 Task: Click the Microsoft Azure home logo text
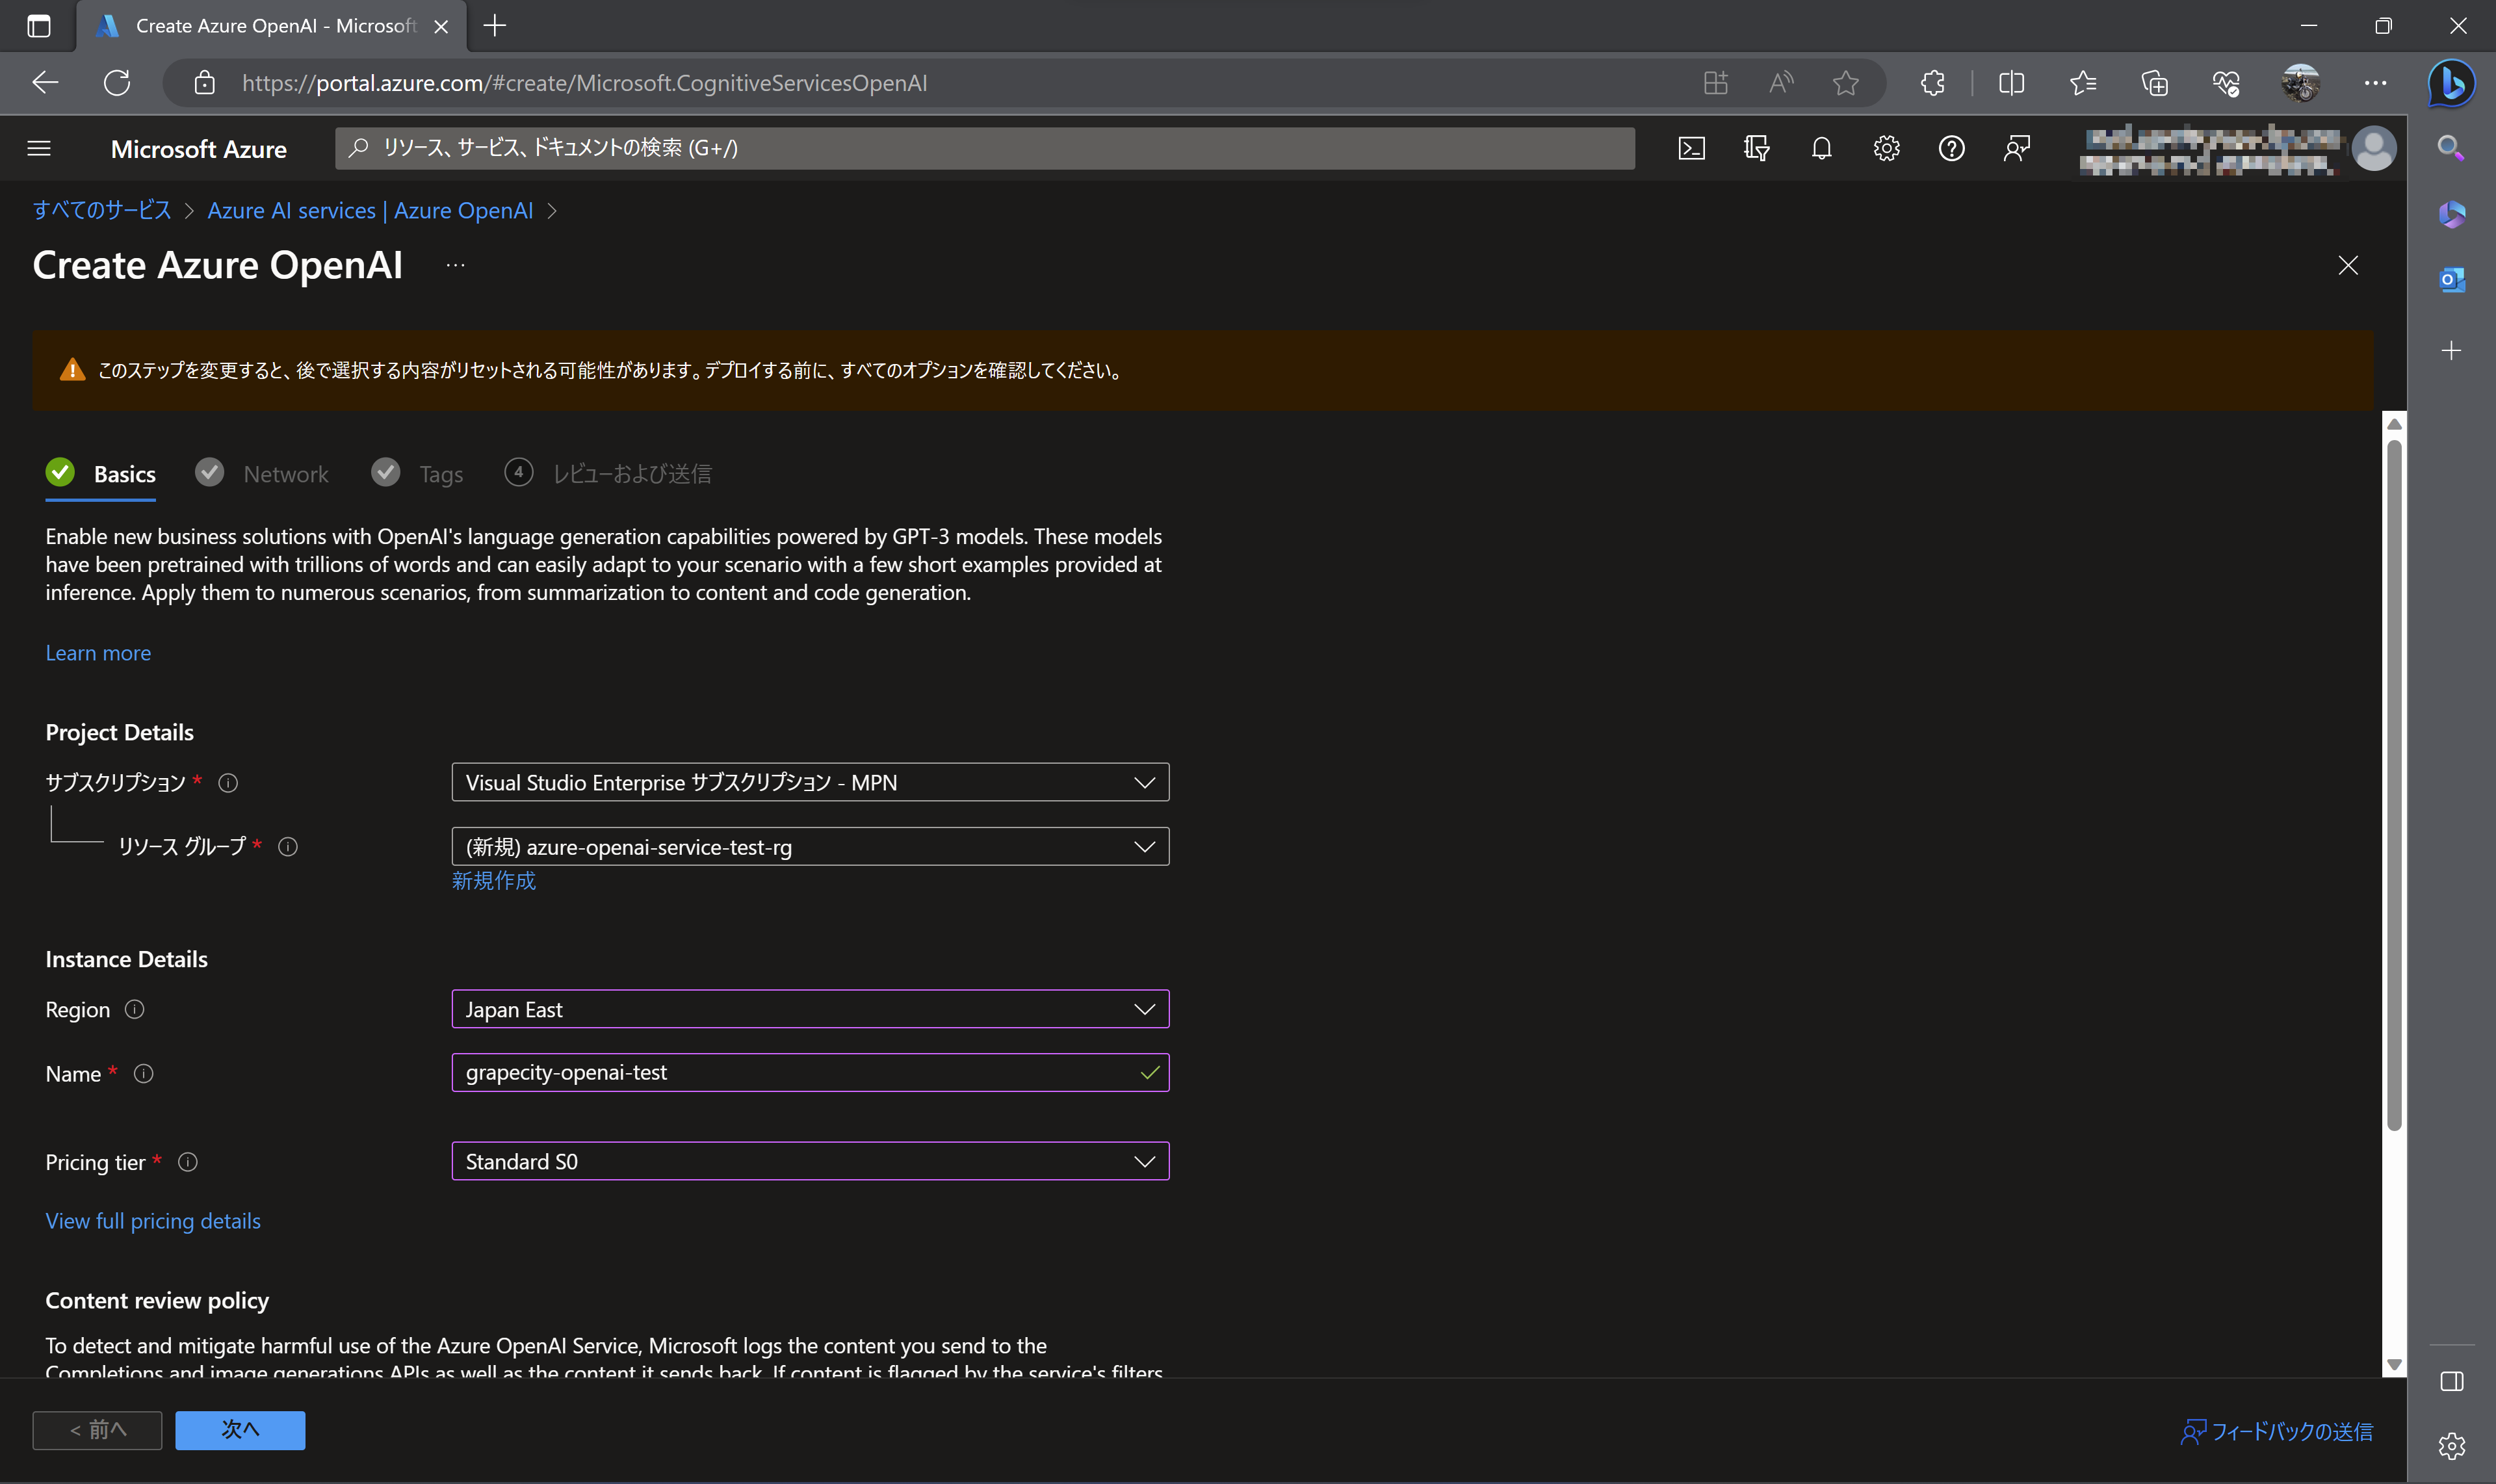(x=199, y=149)
